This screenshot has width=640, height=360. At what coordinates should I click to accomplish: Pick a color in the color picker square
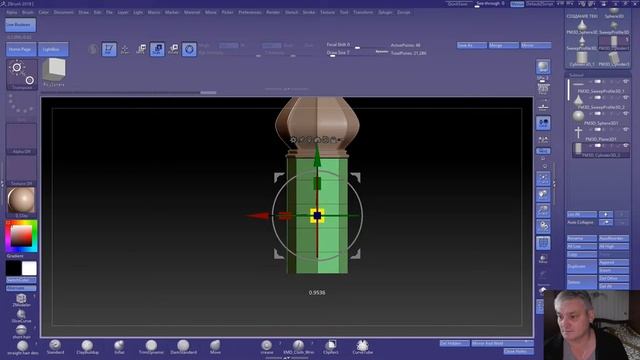[21, 236]
